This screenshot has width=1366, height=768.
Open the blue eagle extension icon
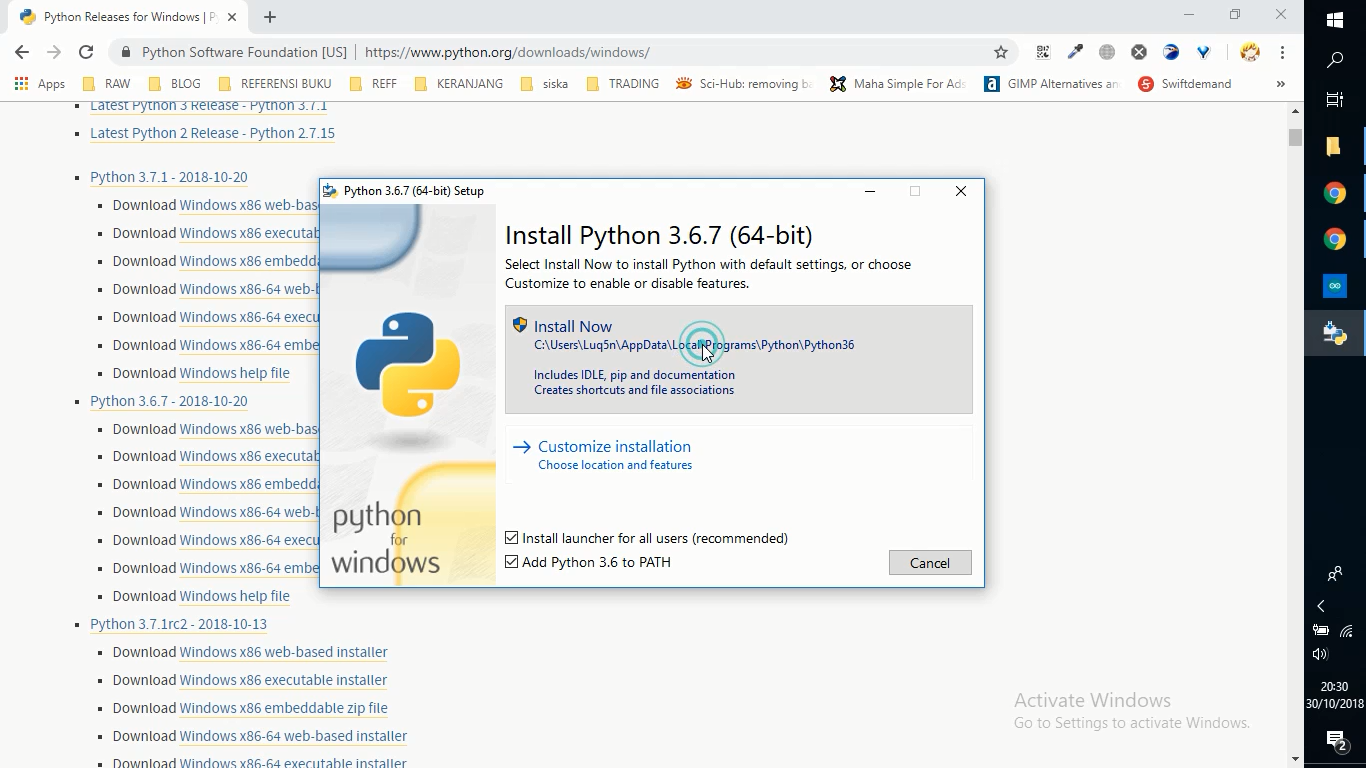point(1171,52)
